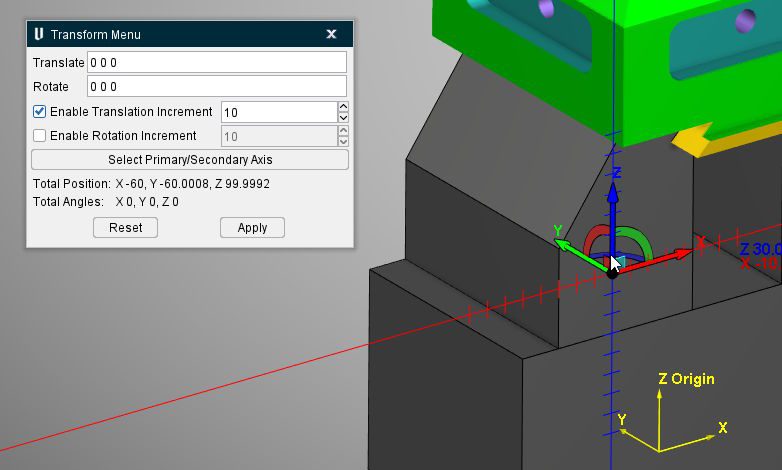Enable the Rotation Increment checkbox
Viewport: 782px width, 470px height.
click(40, 136)
